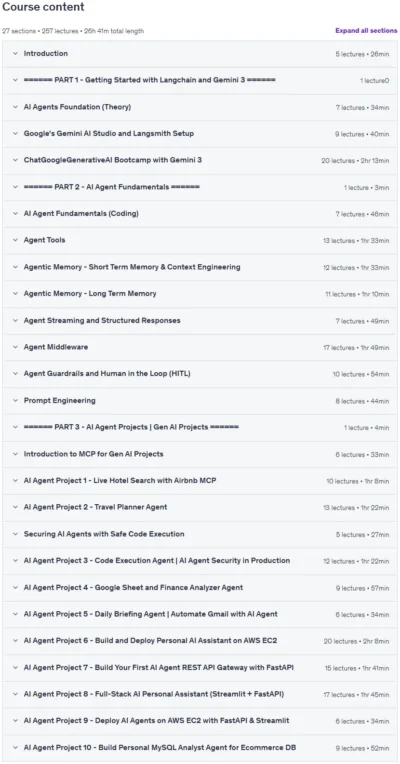Open AI Agent Fundamentals (Coding) section
The height and width of the screenshot is (764, 400).
pos(200,214)
